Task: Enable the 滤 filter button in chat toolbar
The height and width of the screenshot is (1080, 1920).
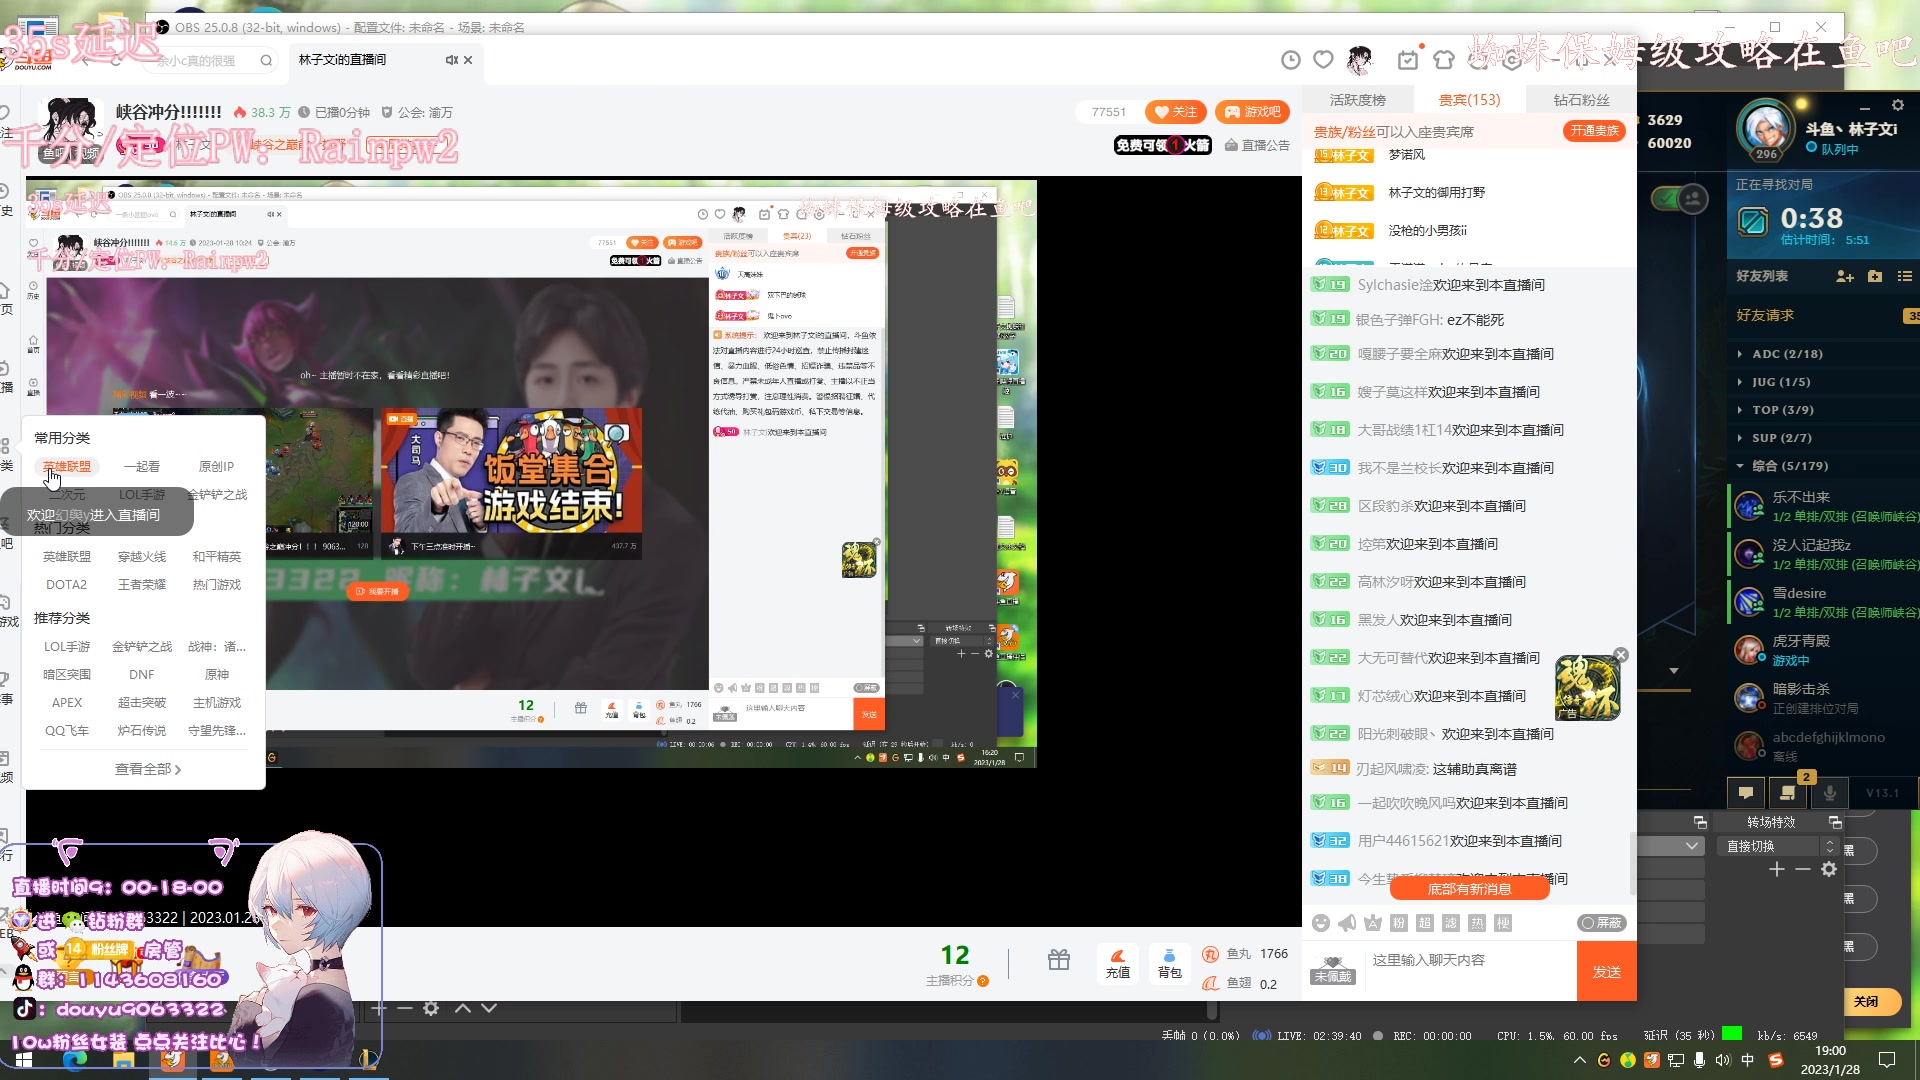Action: pos(1451,923)
